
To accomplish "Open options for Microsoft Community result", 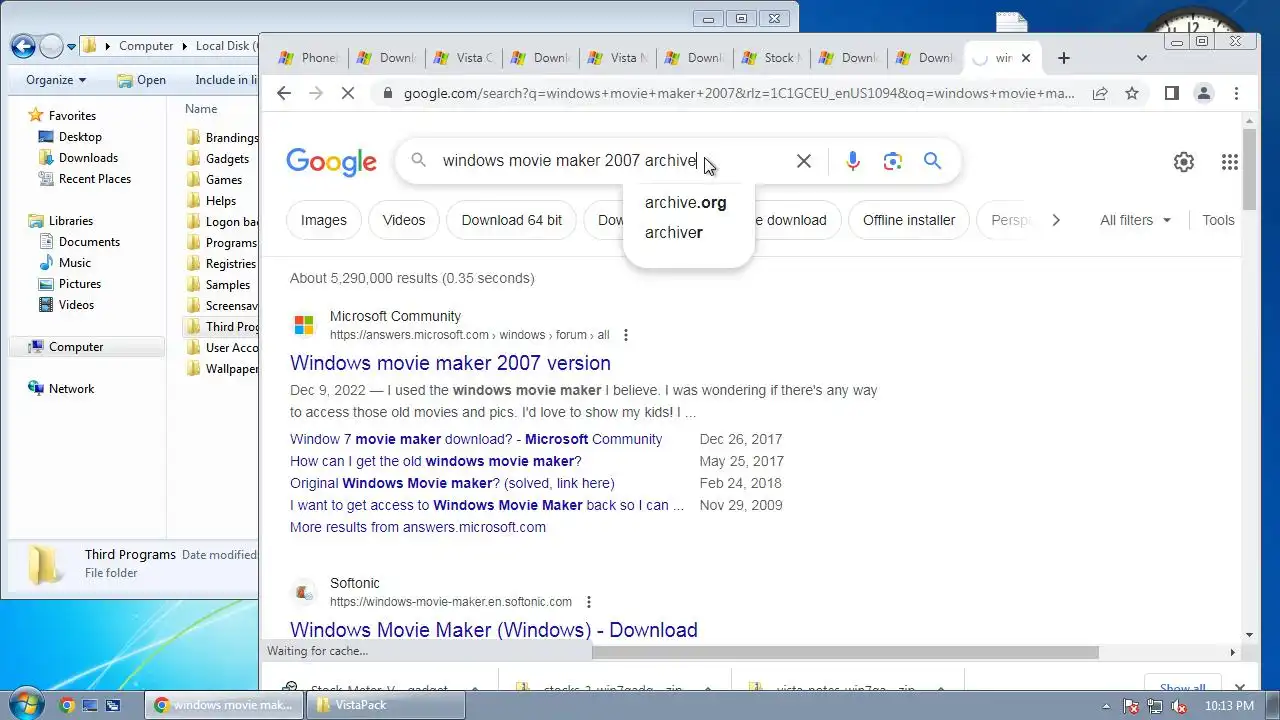I will tap(626, 335).
